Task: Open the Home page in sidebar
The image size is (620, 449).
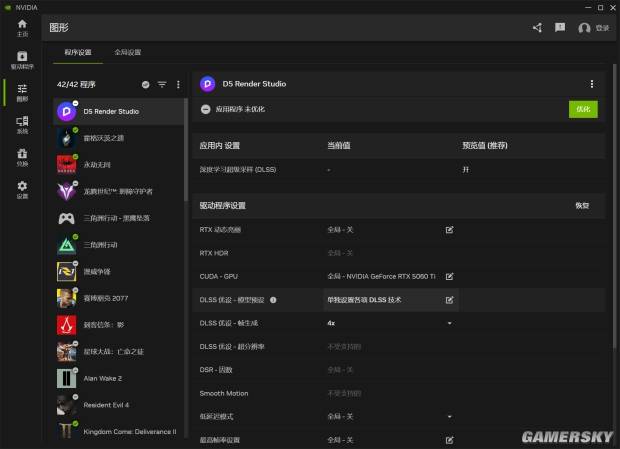Action: (x=22, y=28)
